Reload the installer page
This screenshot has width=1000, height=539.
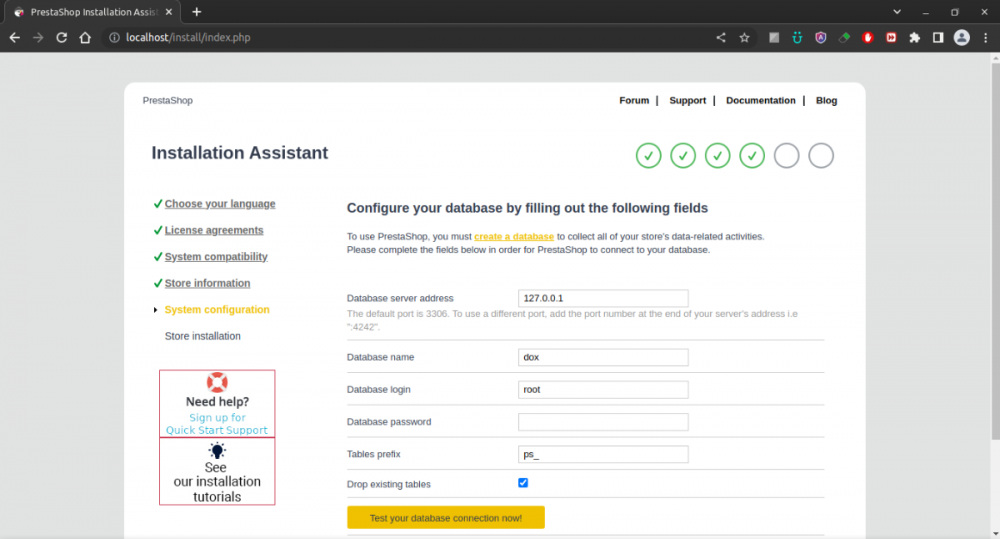pos(62,38)
